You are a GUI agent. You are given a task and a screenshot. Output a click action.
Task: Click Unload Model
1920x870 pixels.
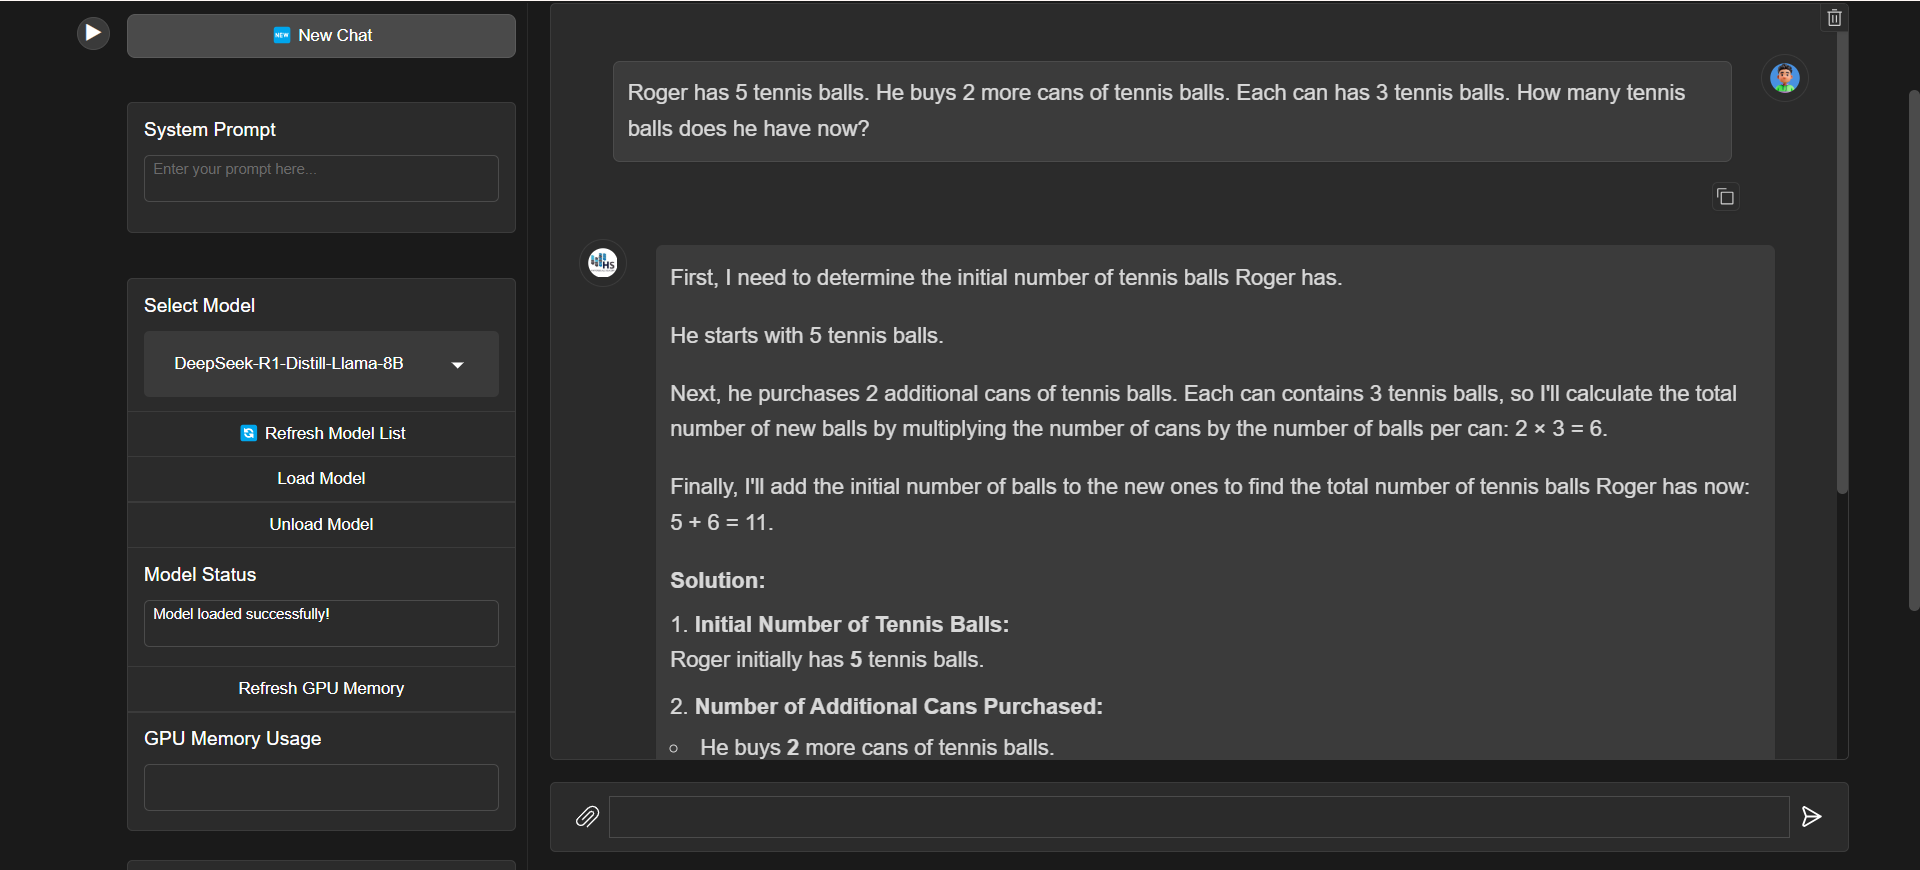pos(320,524)
